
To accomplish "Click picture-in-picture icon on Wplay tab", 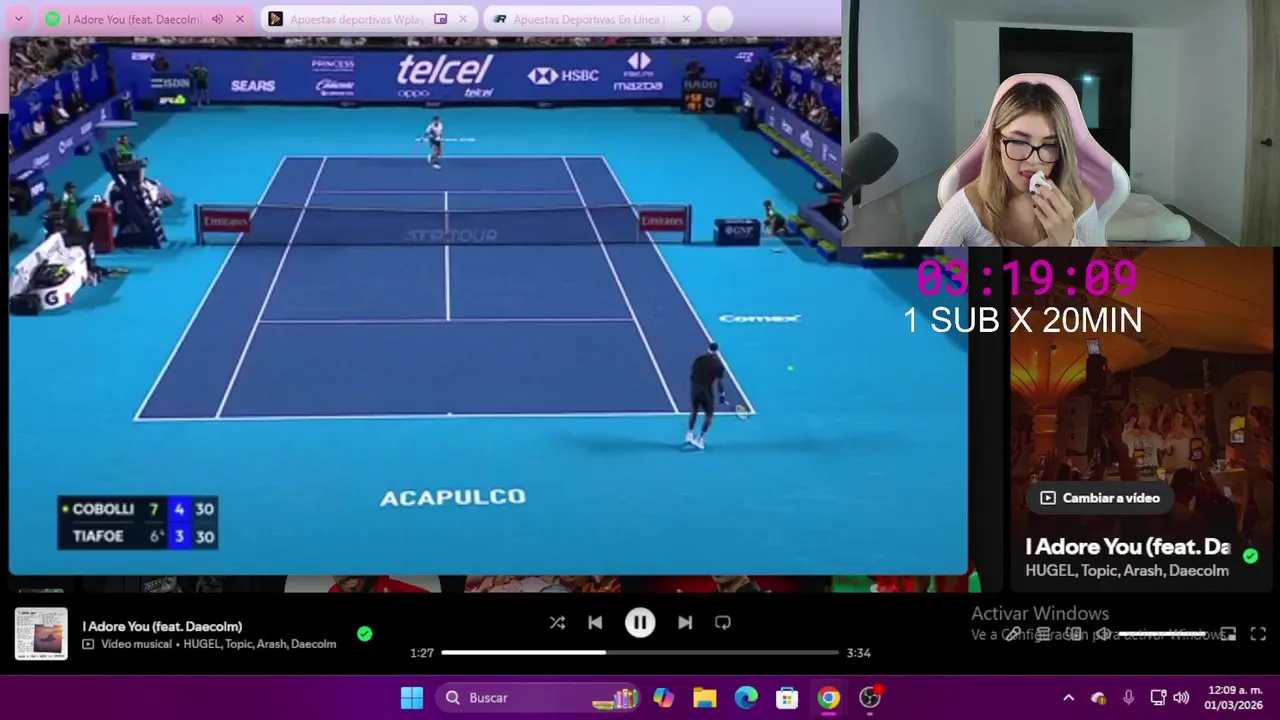I will [x=440, y=19].
